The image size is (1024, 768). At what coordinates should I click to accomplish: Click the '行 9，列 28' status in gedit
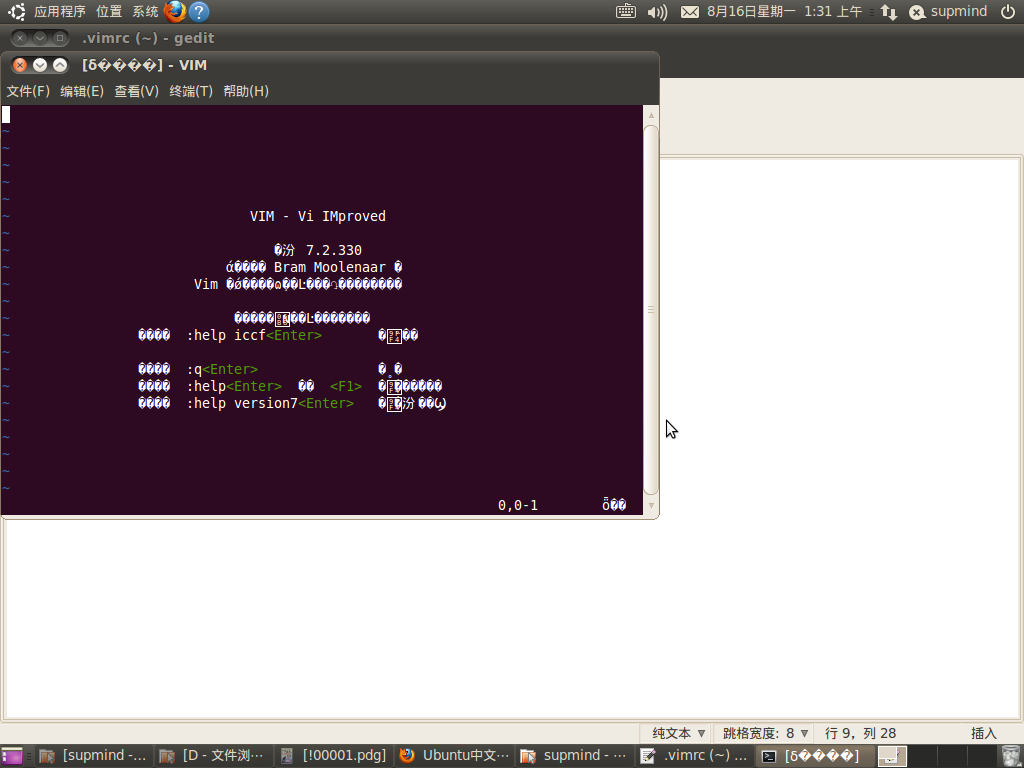click(x=861, y=733)
